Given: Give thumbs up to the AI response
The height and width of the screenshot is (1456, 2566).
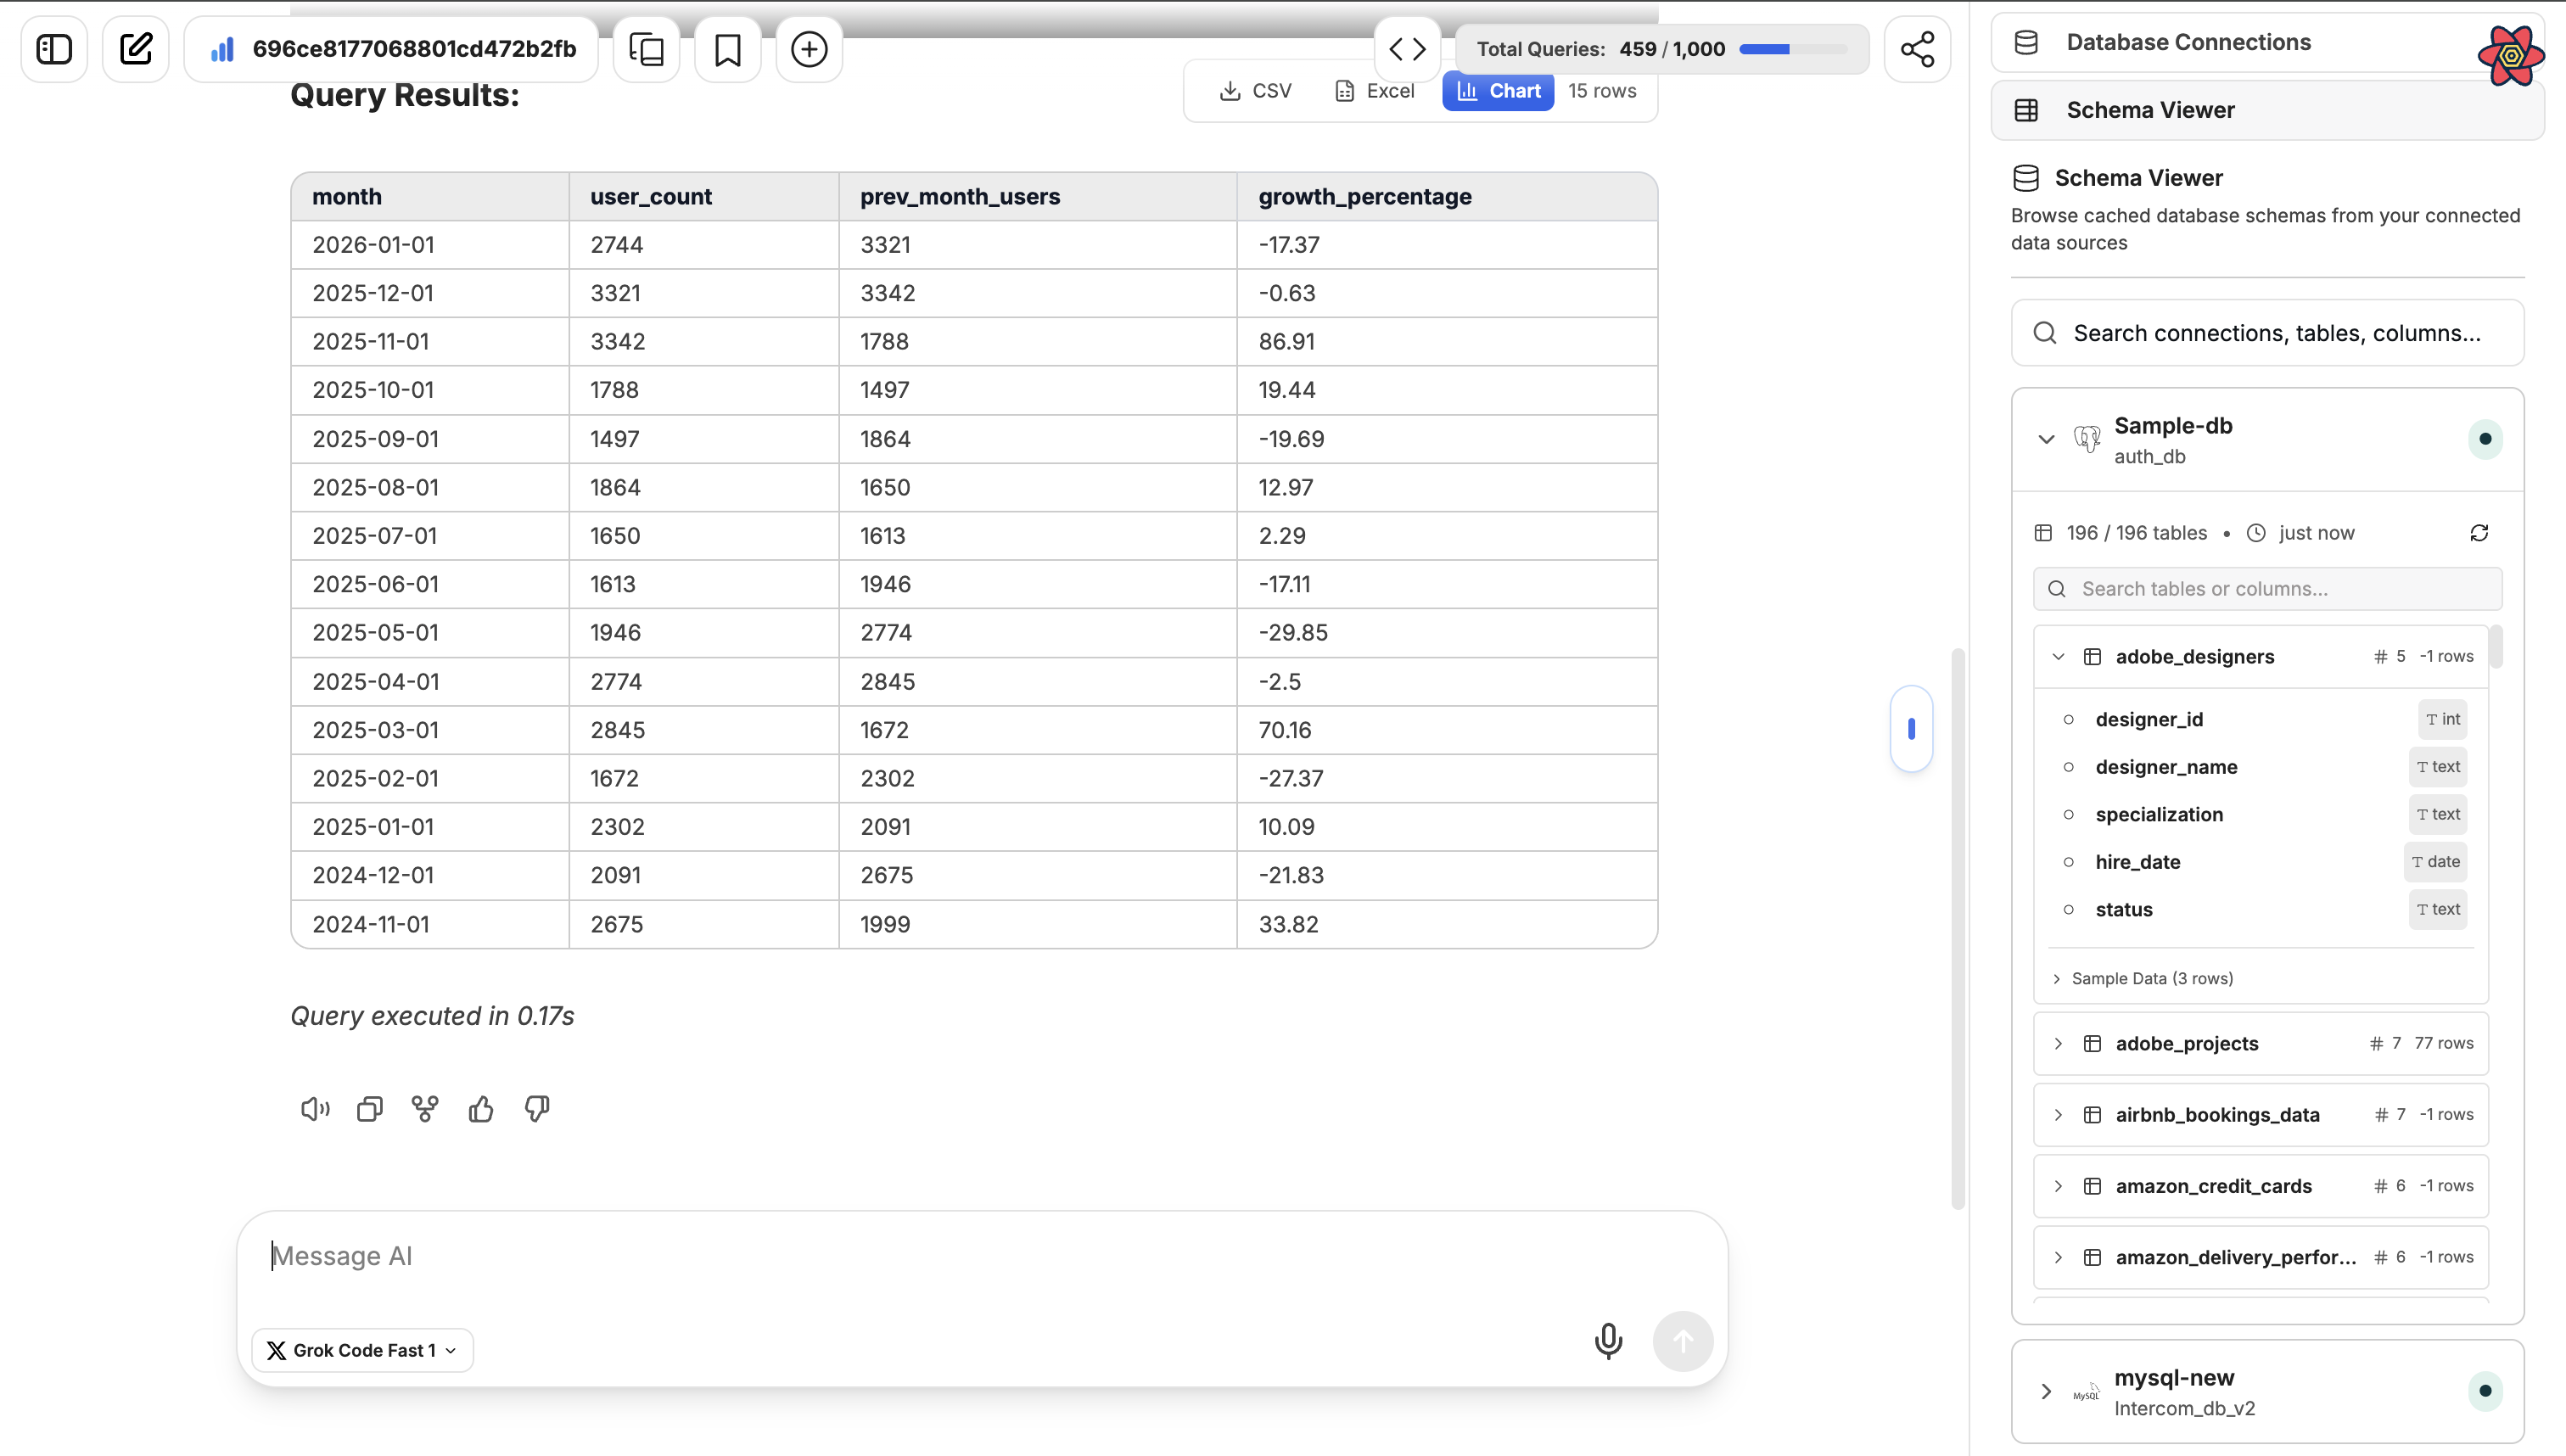Looking at the screenshot, I should pyautogui.click(x=481, y=1108).
